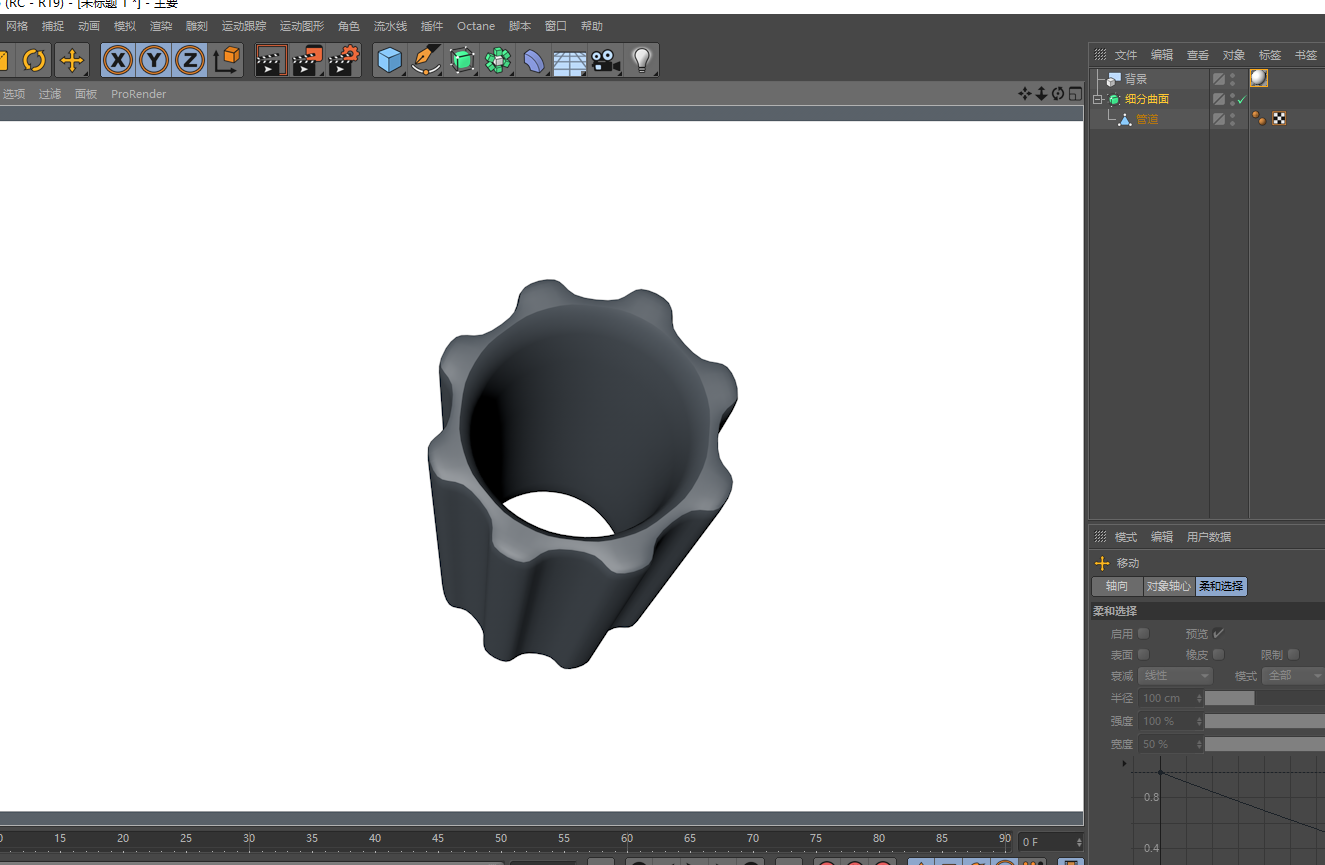Open the 雕刻 menu
The height and width of the screenshot is (865, 1325).
click(x=197, y=26)
